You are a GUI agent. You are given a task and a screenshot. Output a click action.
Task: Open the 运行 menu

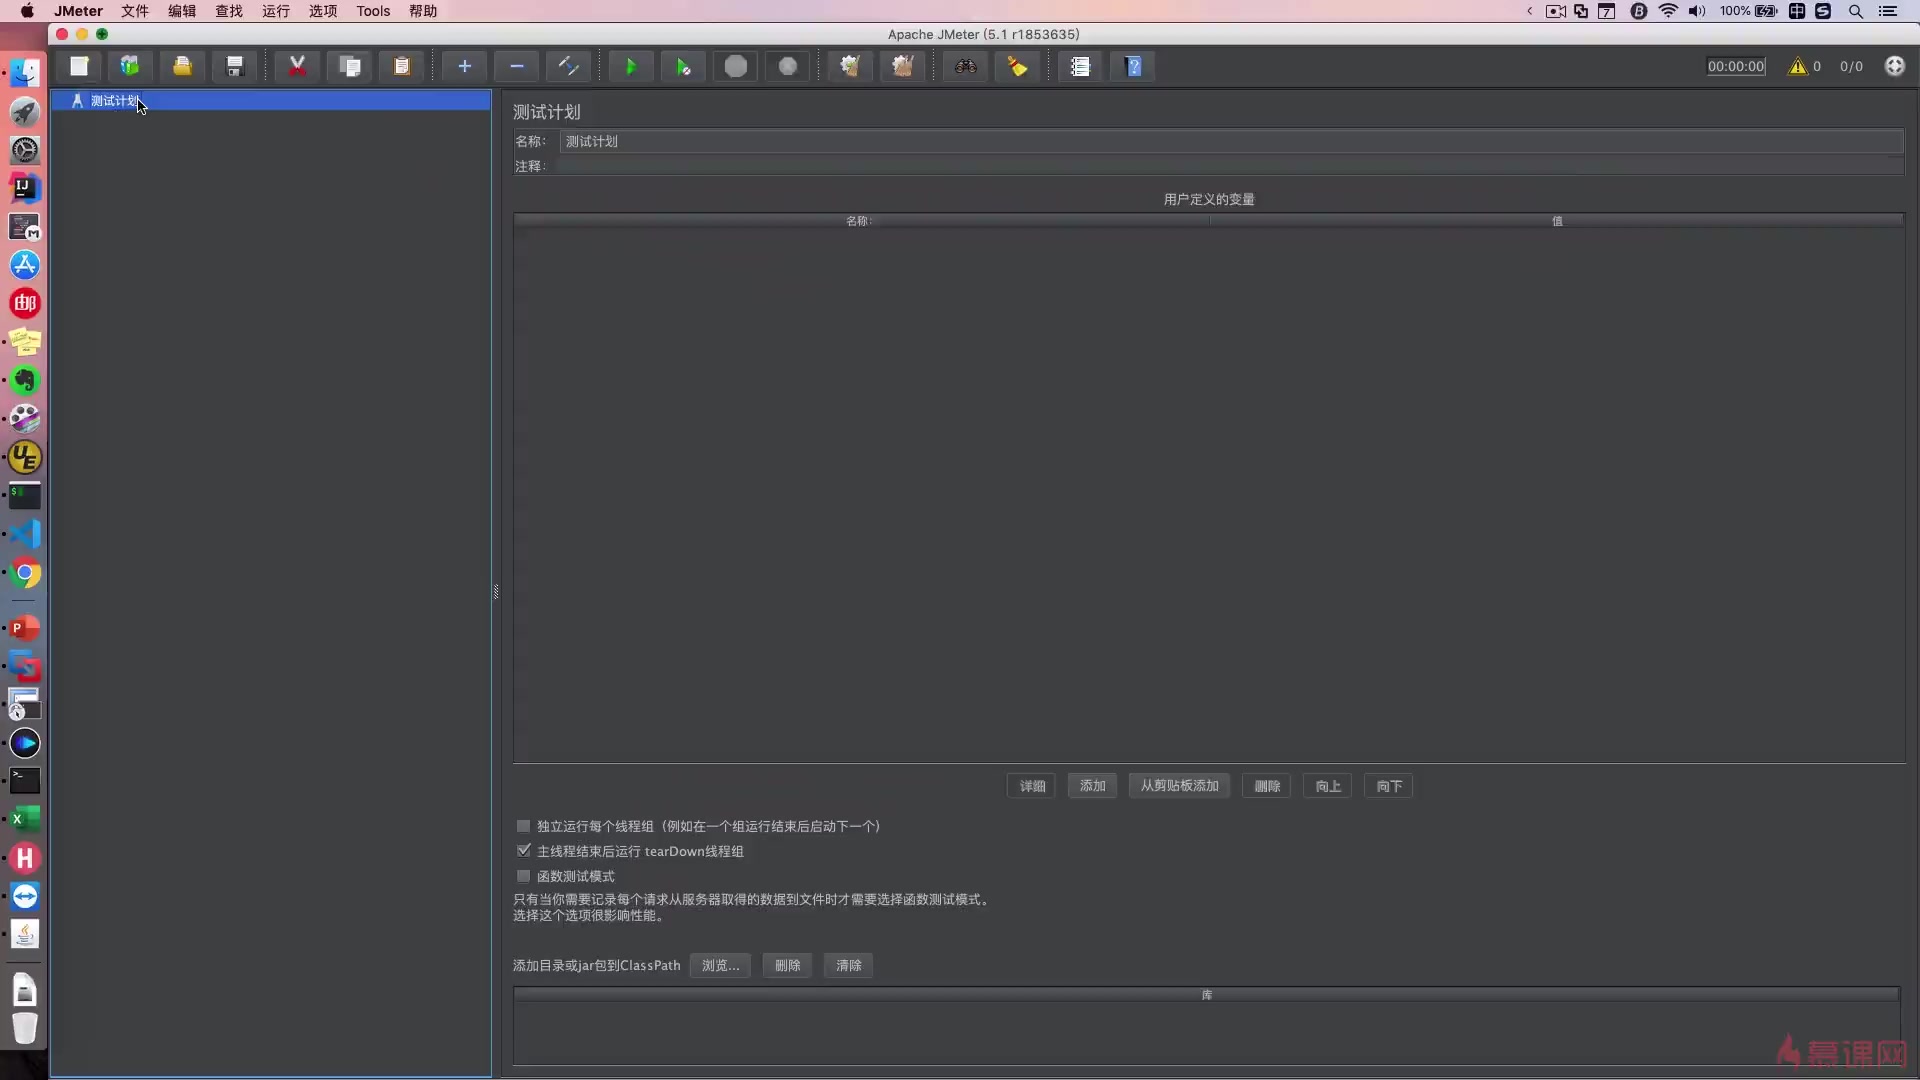coord(276,11)
